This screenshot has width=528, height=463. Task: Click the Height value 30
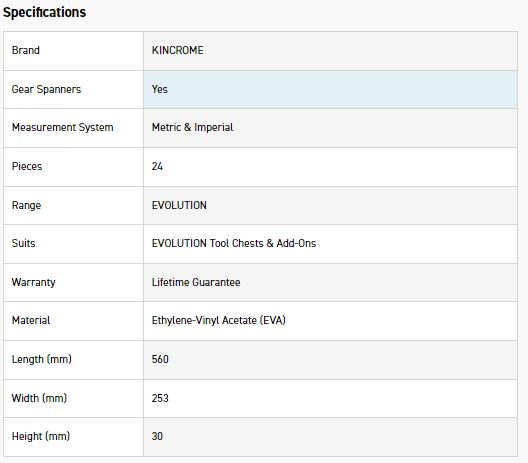coord(157,436)
